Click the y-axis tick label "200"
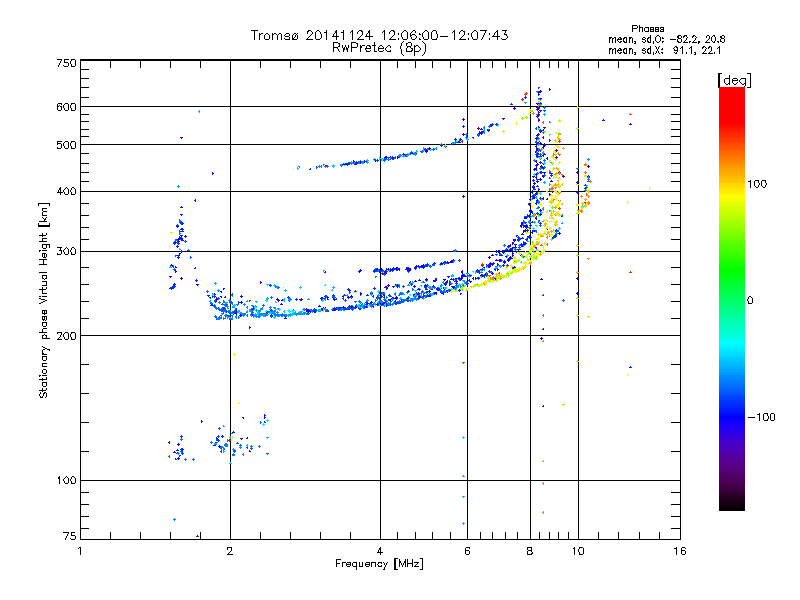The width and height of the screenshot is (800, 600). tap(66, 336)
